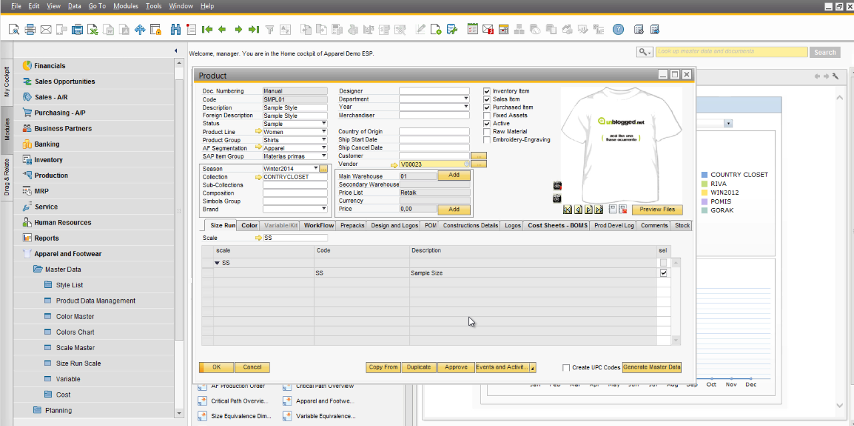Click the Size Equivalence Dim shortcut icon

point(202,416)
